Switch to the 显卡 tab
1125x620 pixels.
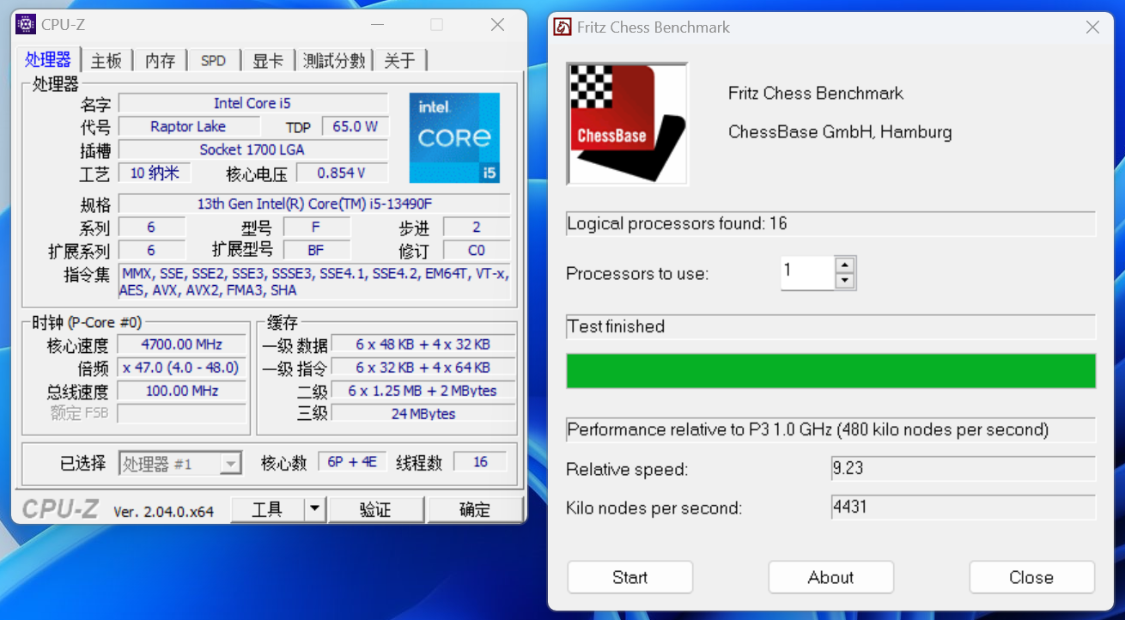(x=268, y=61)
